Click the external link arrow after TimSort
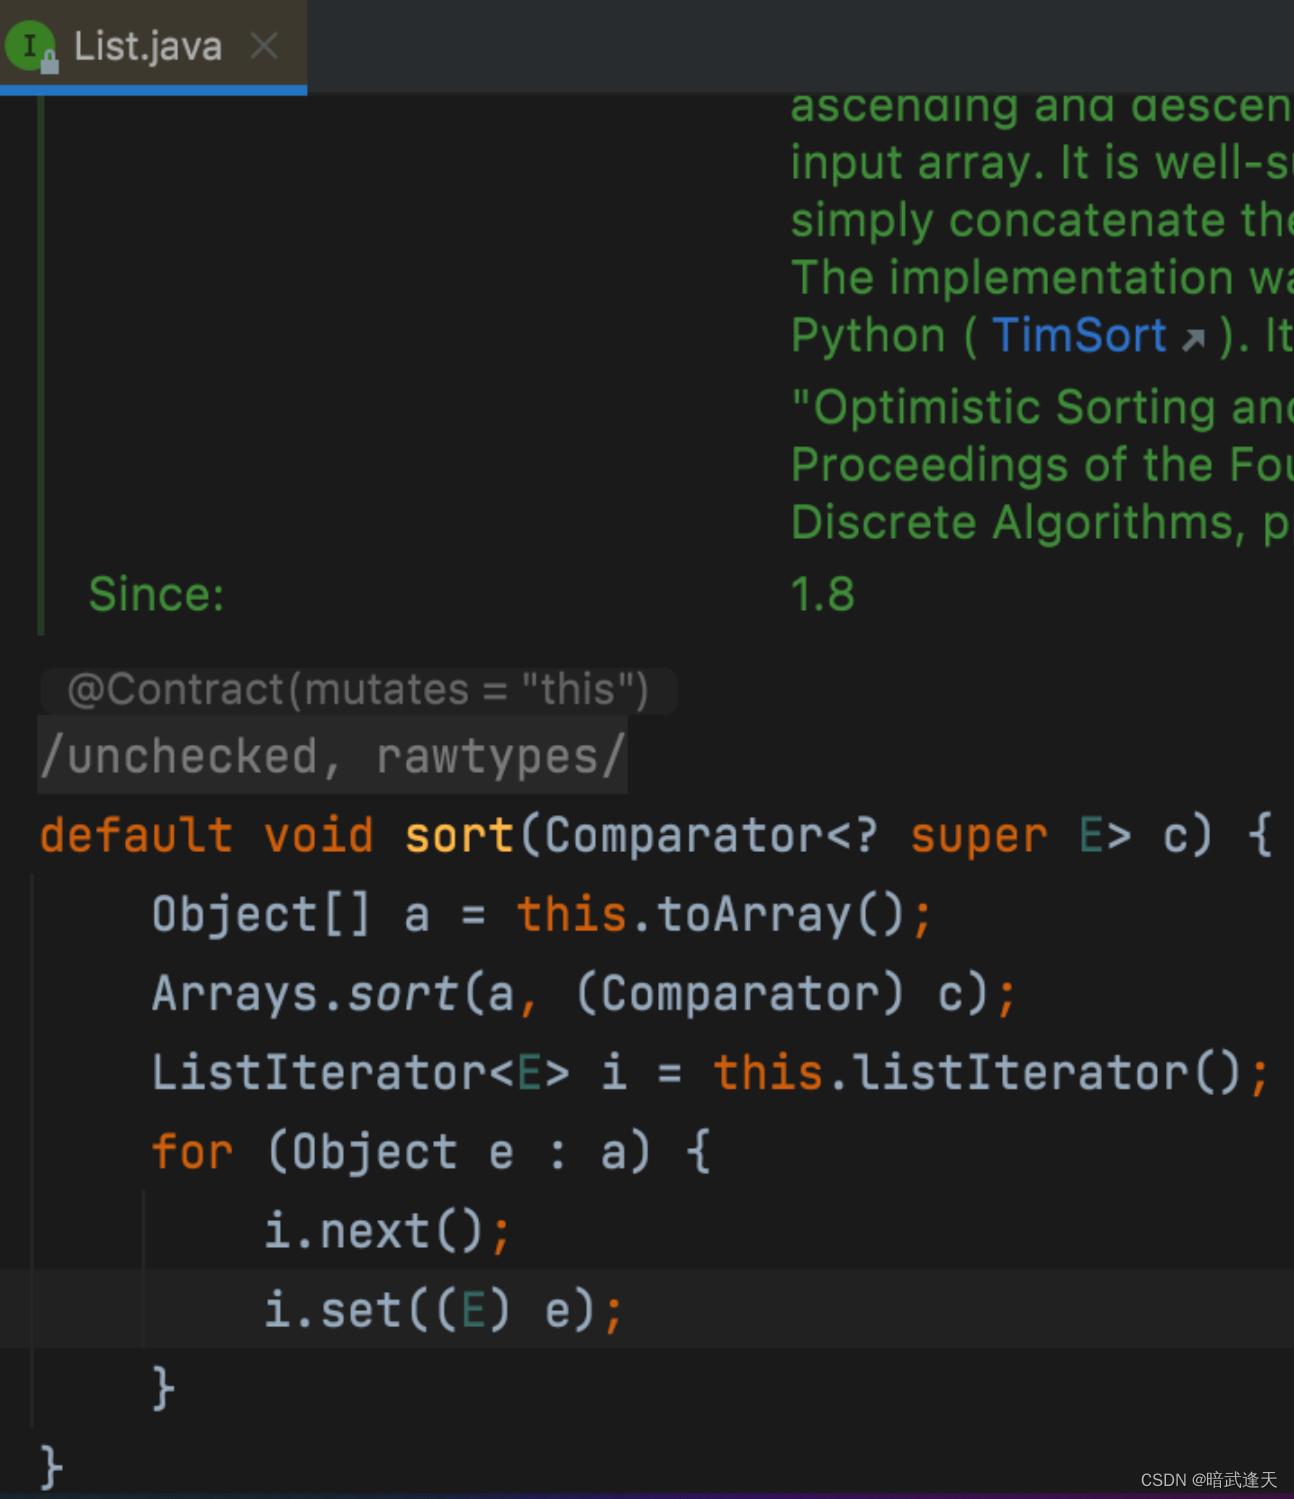 [x=1193, y=339]
